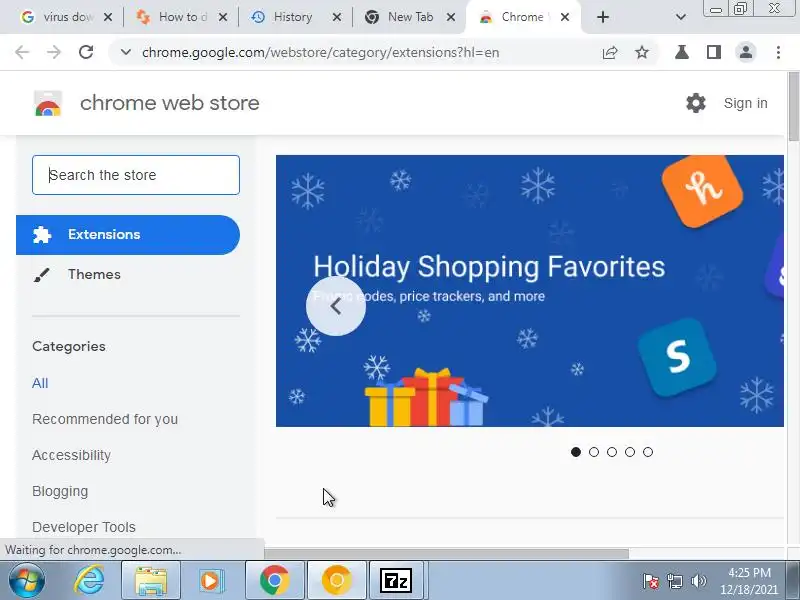The image size is (800, 600).
Task: Open the profile avatar icon
Action: tap(745, 52)
